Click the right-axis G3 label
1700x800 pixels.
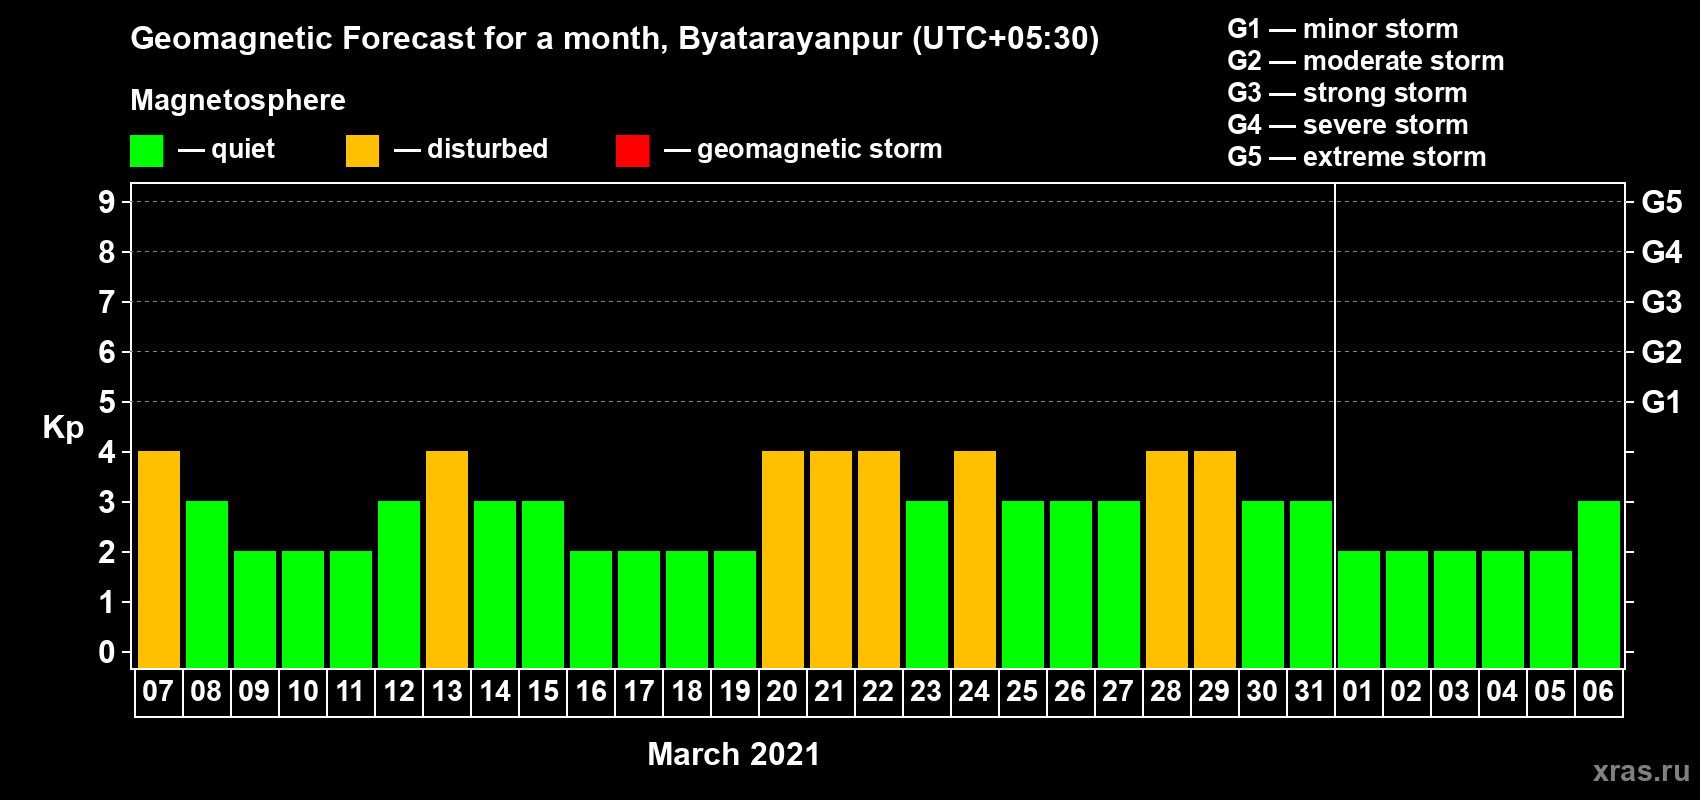click(1662, 302)
